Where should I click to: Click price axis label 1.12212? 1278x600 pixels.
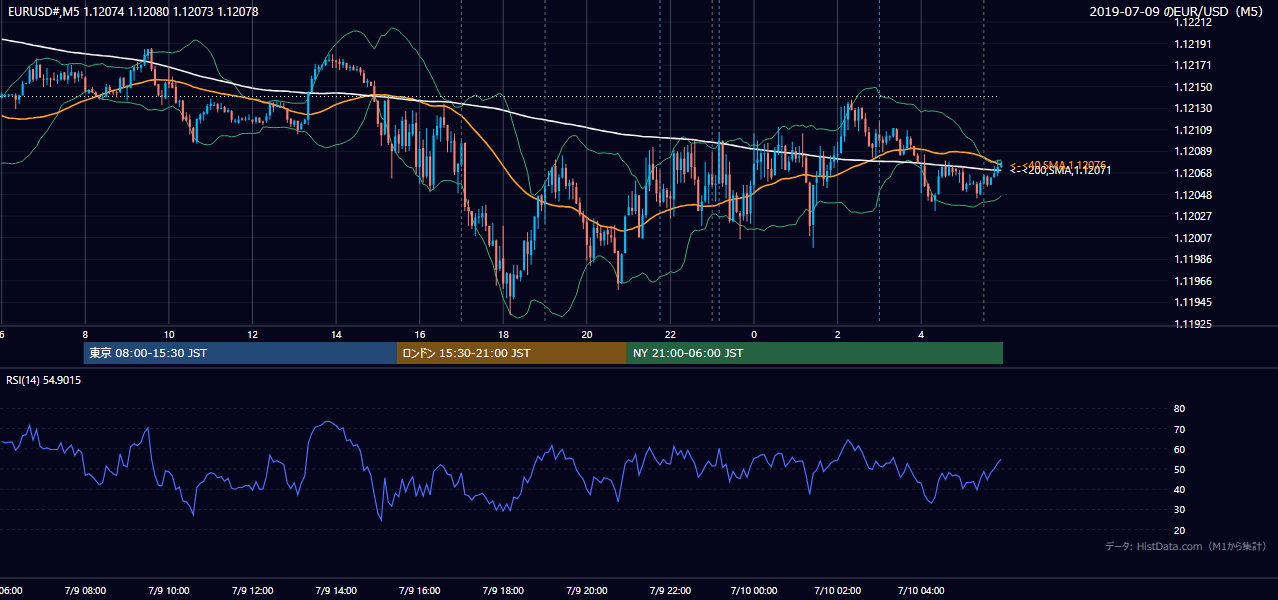click(1194, 22)
